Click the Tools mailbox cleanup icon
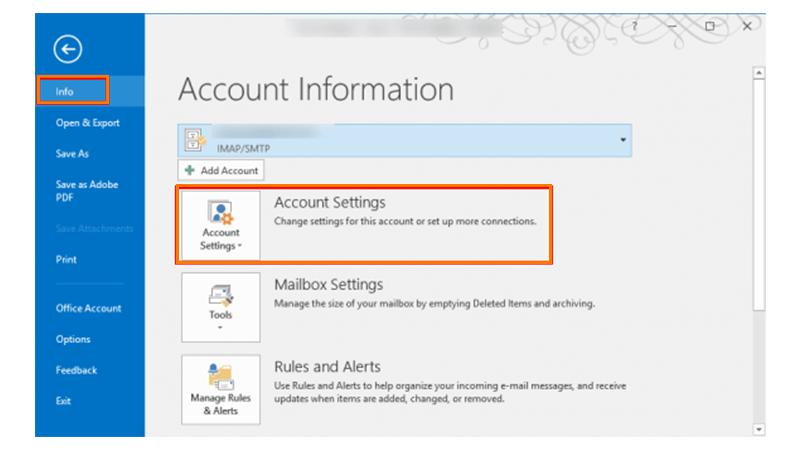The image size is (800, 450). click(x=221, y=295)
